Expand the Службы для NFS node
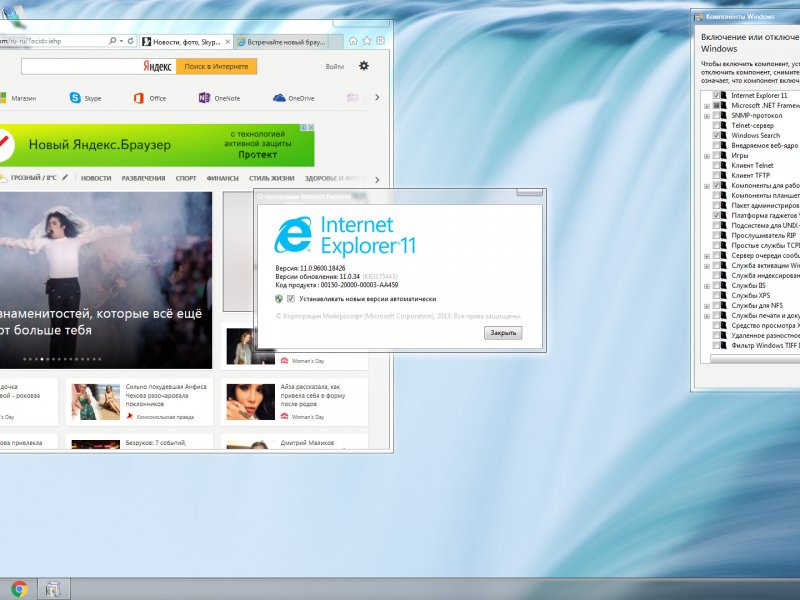The height and width of the screenshot is (600, 800). coord(707,306)
